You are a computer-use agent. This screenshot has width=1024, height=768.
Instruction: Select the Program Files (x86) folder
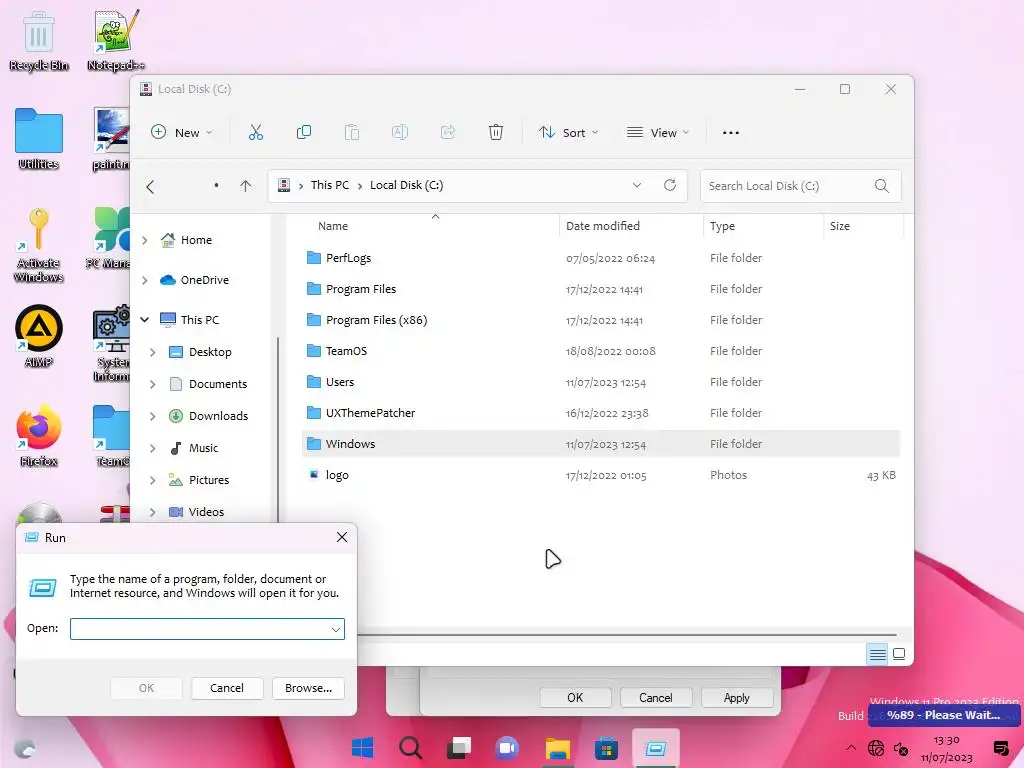[601, 320]
